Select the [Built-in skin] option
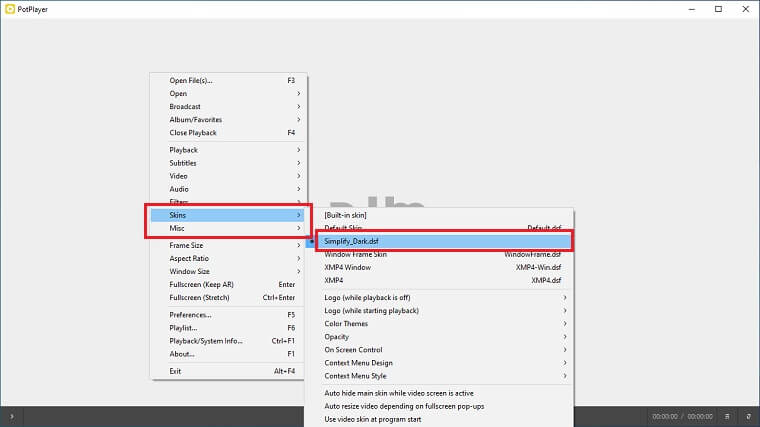The image size is (760, 427). 439,215
